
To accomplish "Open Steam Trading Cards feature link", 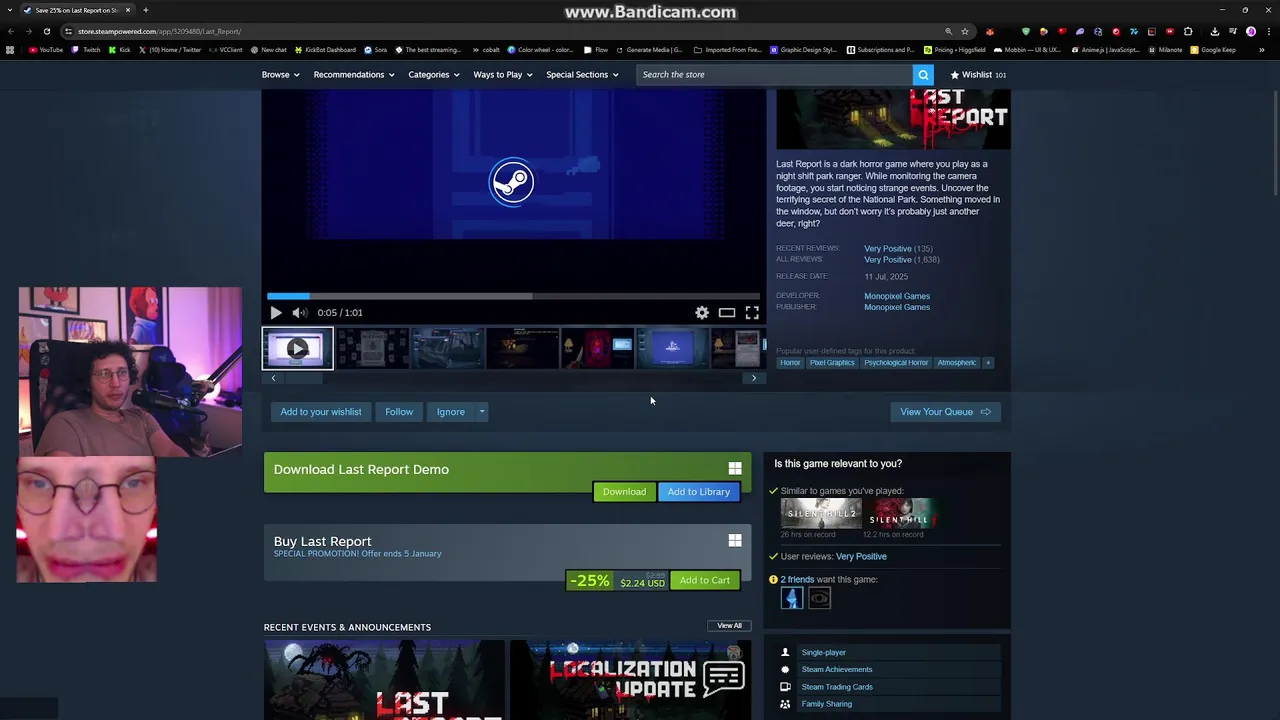I will (837, 687).
